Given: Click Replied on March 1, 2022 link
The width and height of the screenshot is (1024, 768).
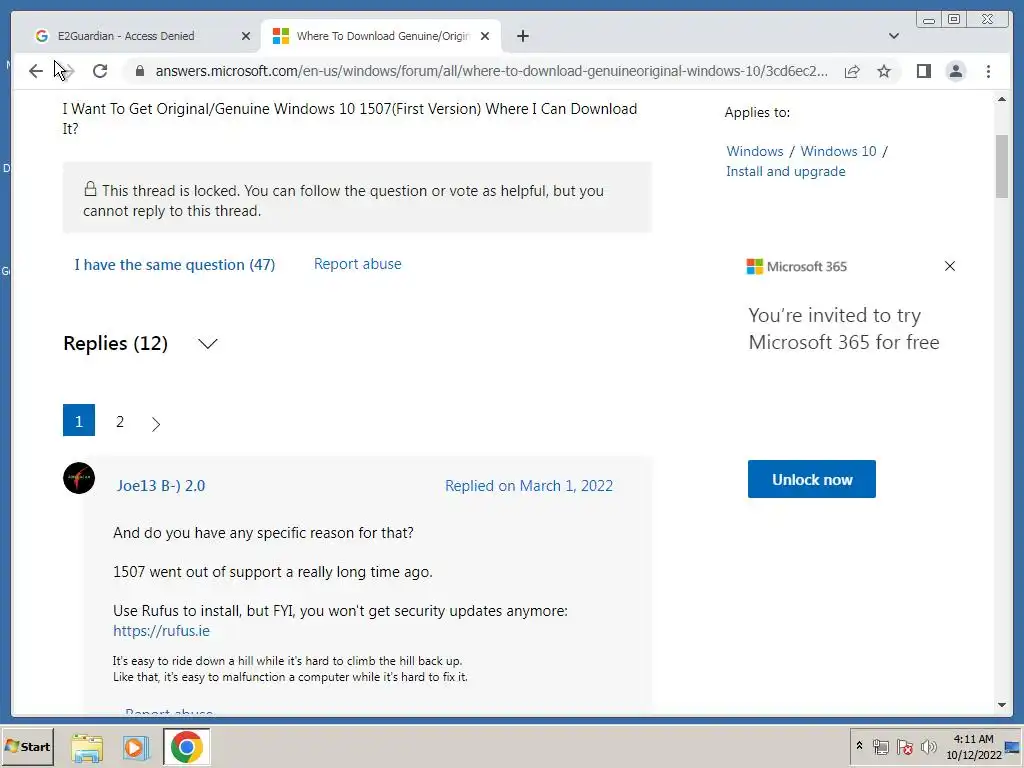Looking at the screenshot, I should pos(528,486).
